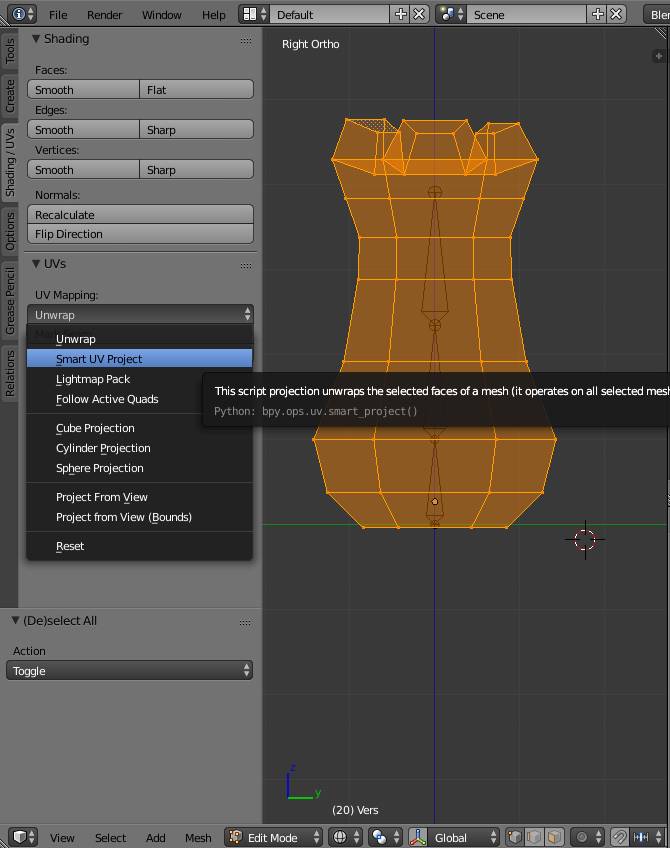Choose Cylinder Projection option
670x848 pixels.
click(140, 448)
